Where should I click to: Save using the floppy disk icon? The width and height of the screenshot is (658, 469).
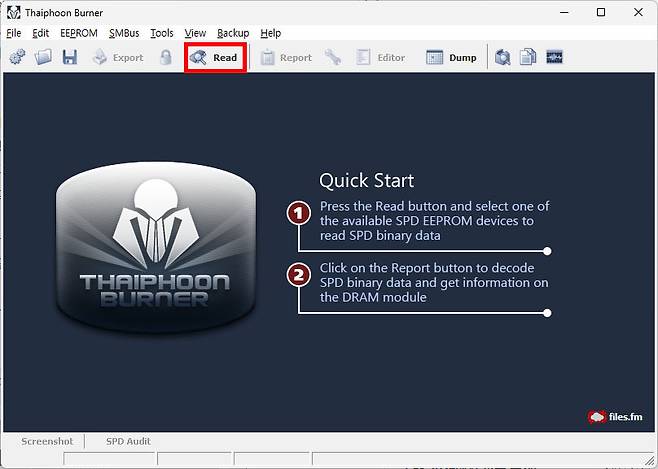coord(69,58)
